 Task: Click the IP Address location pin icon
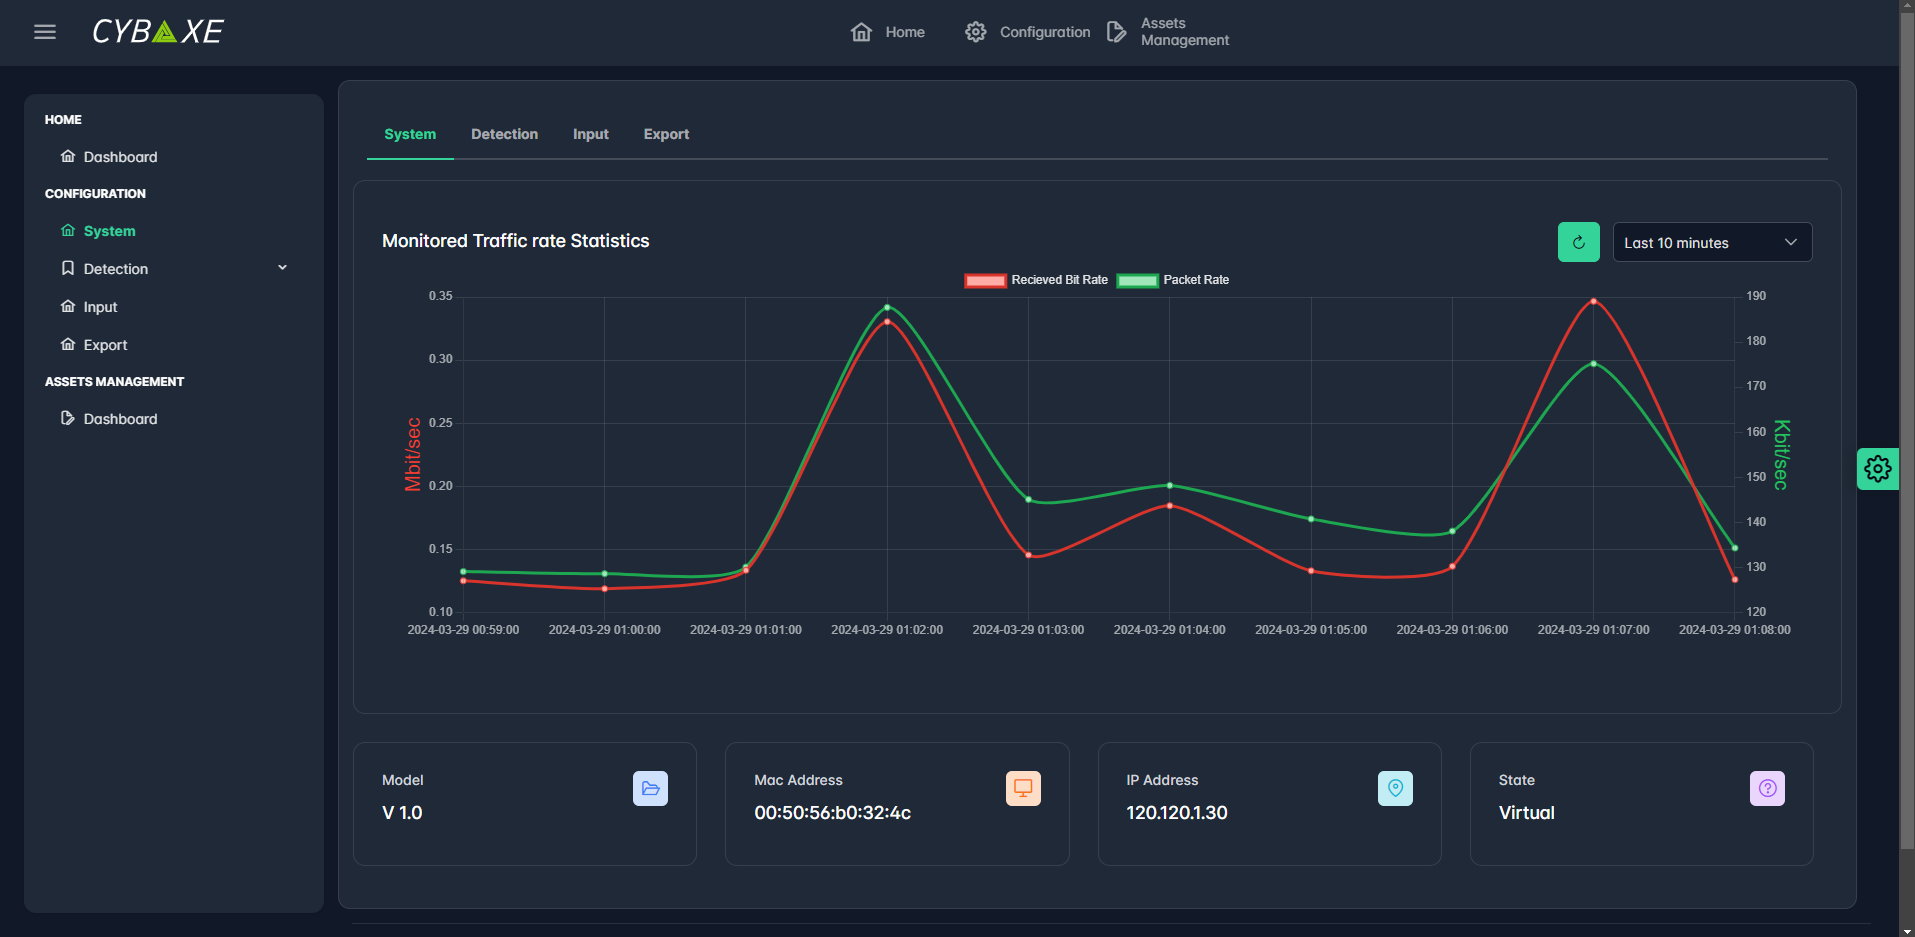click(1395, 788)
